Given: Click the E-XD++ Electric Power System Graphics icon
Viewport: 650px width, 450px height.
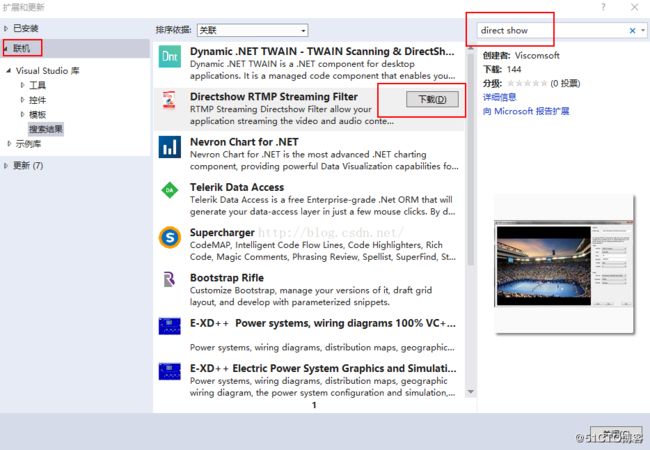Looking at the screenshot, I should (170, 371).
